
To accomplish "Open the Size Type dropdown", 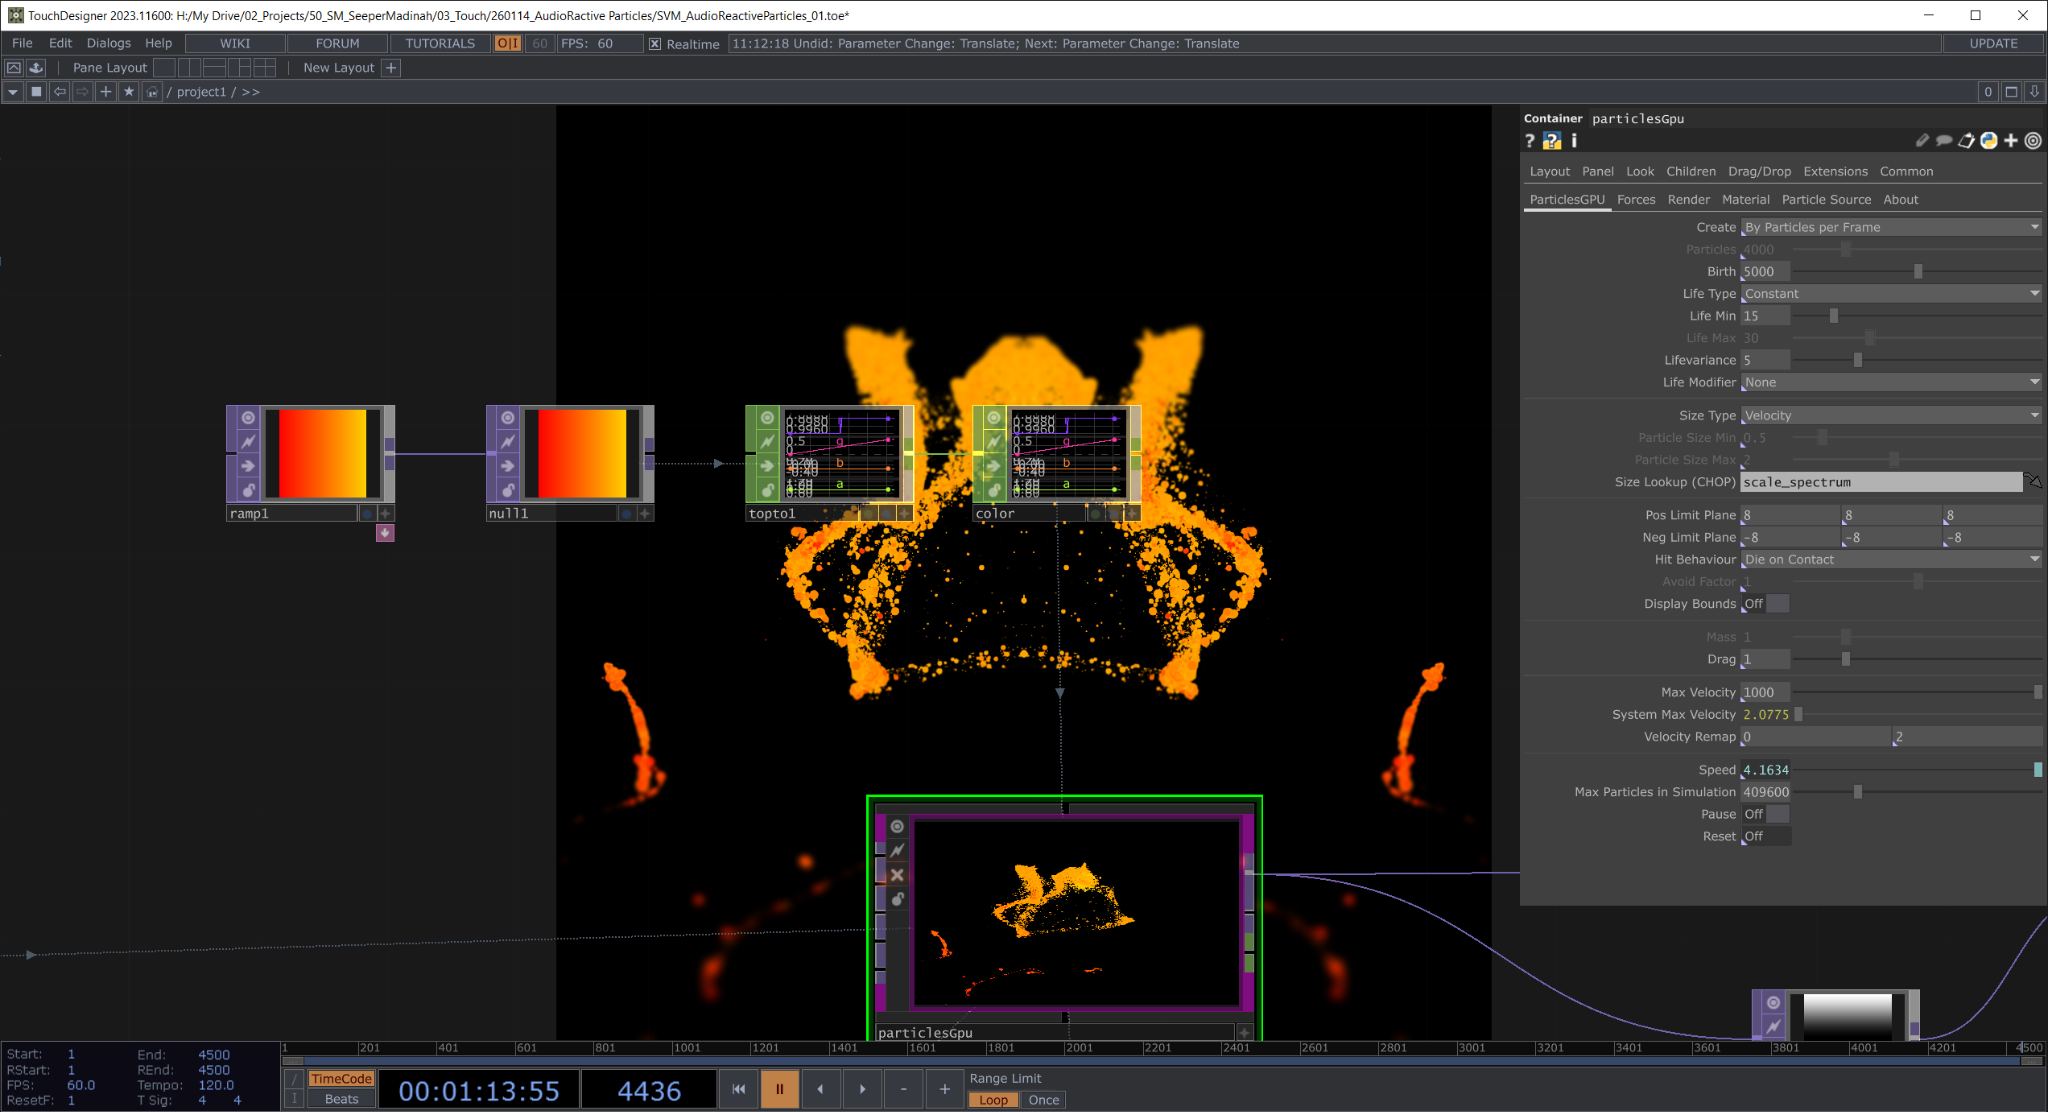I will (1890, 416).
